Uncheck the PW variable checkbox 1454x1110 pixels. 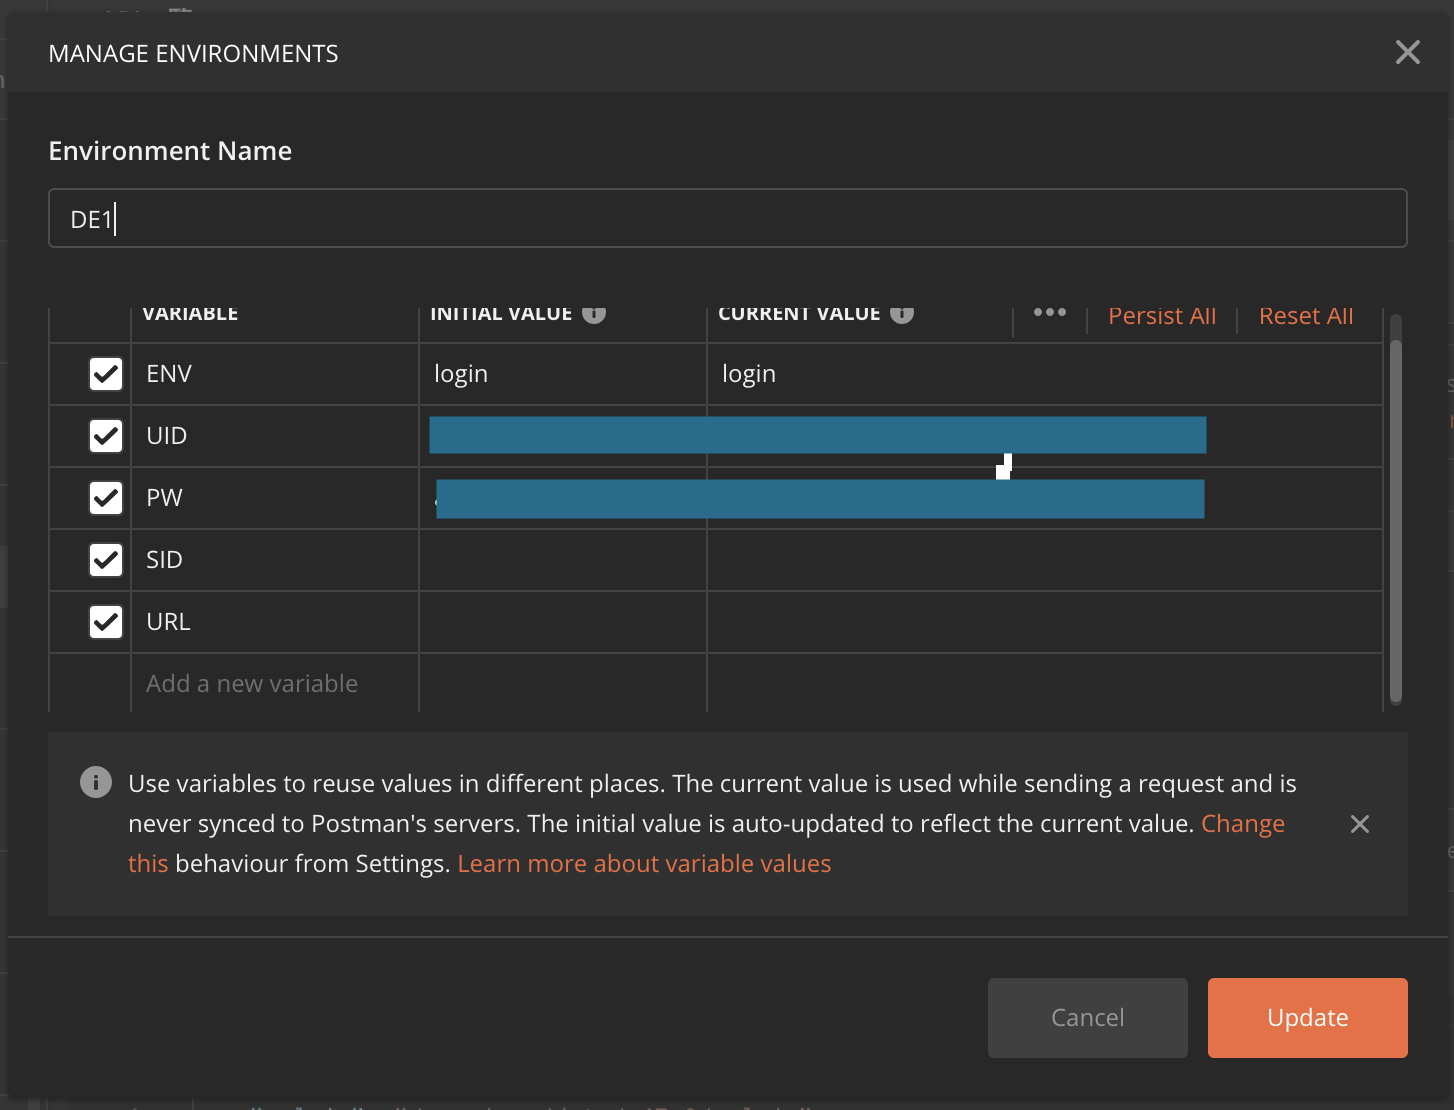(106, 498)
